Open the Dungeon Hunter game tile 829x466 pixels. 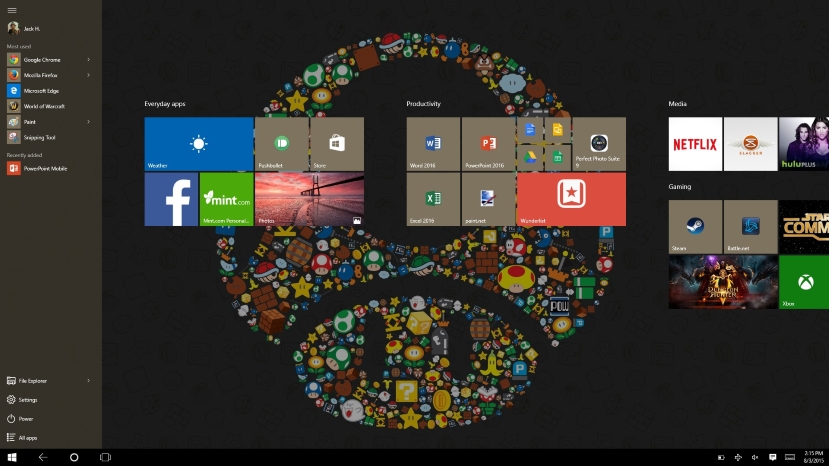coord(723,282)
